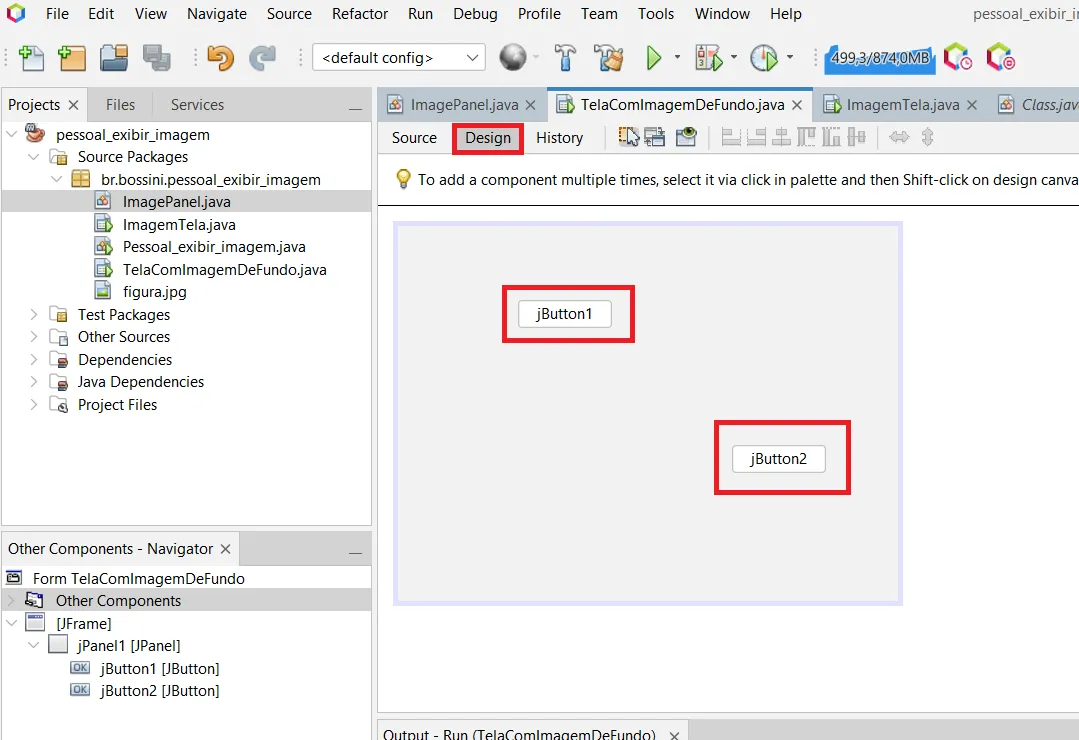
Task: Click the Profile Project clock icon
Action: (x=764, y=58)
